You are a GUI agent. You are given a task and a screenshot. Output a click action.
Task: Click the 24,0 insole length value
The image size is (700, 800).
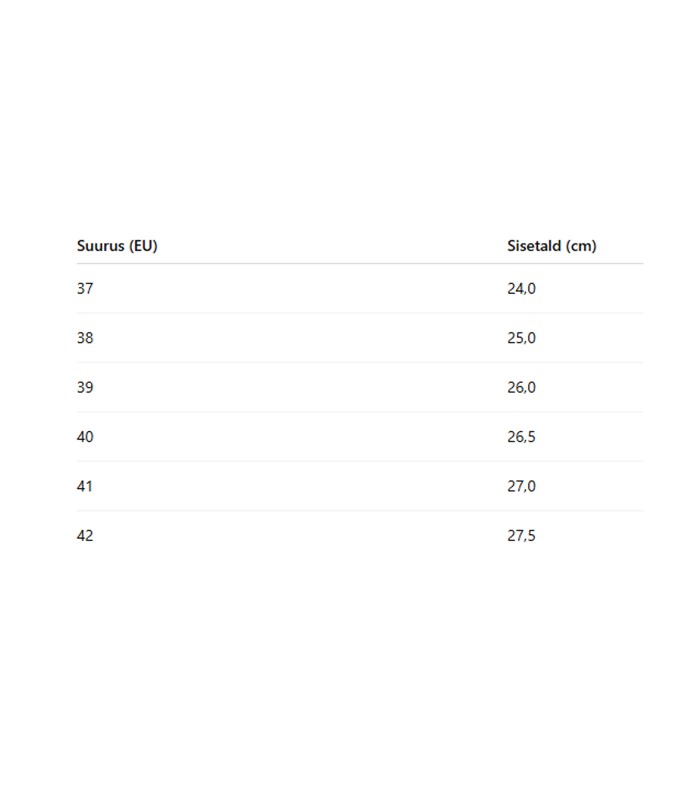(x=521, y=289)
